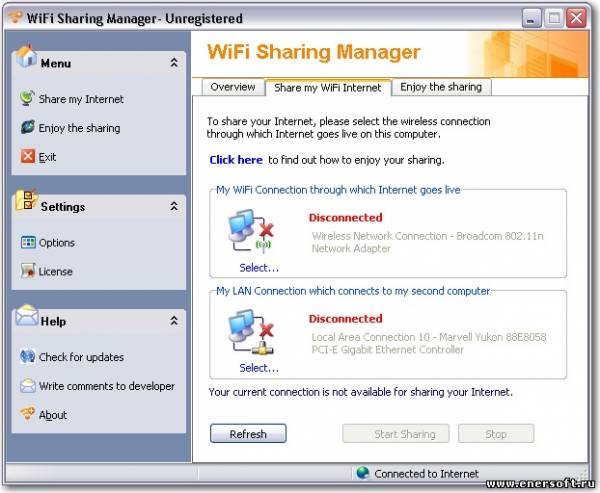Minimize the WiFi Sharing Manager window
Screen dimensions: 600x493
tap(532, 18)
